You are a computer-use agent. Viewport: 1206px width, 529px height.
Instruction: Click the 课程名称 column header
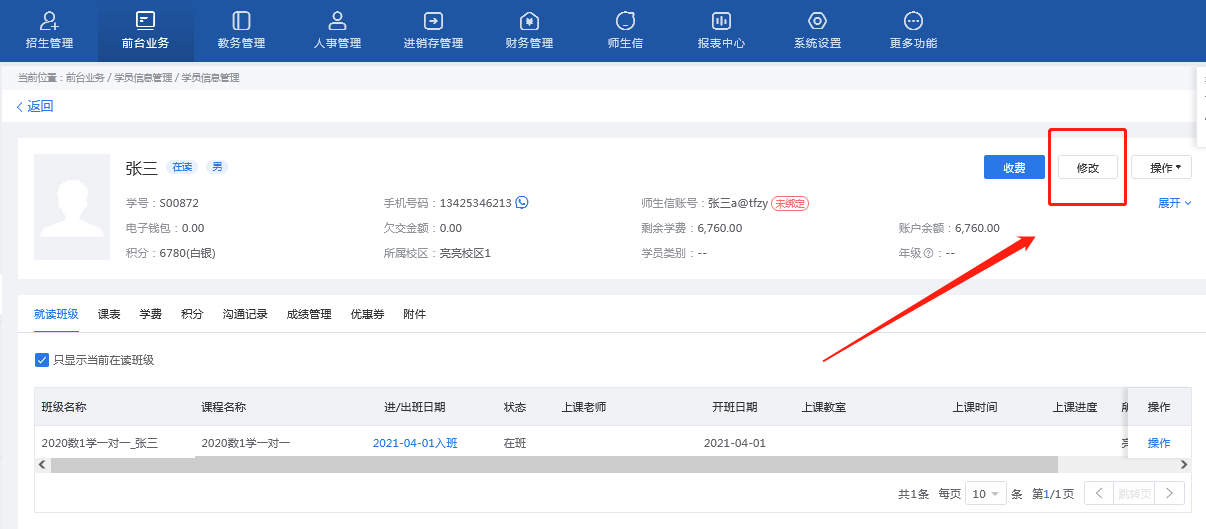[x=224, y=407]
